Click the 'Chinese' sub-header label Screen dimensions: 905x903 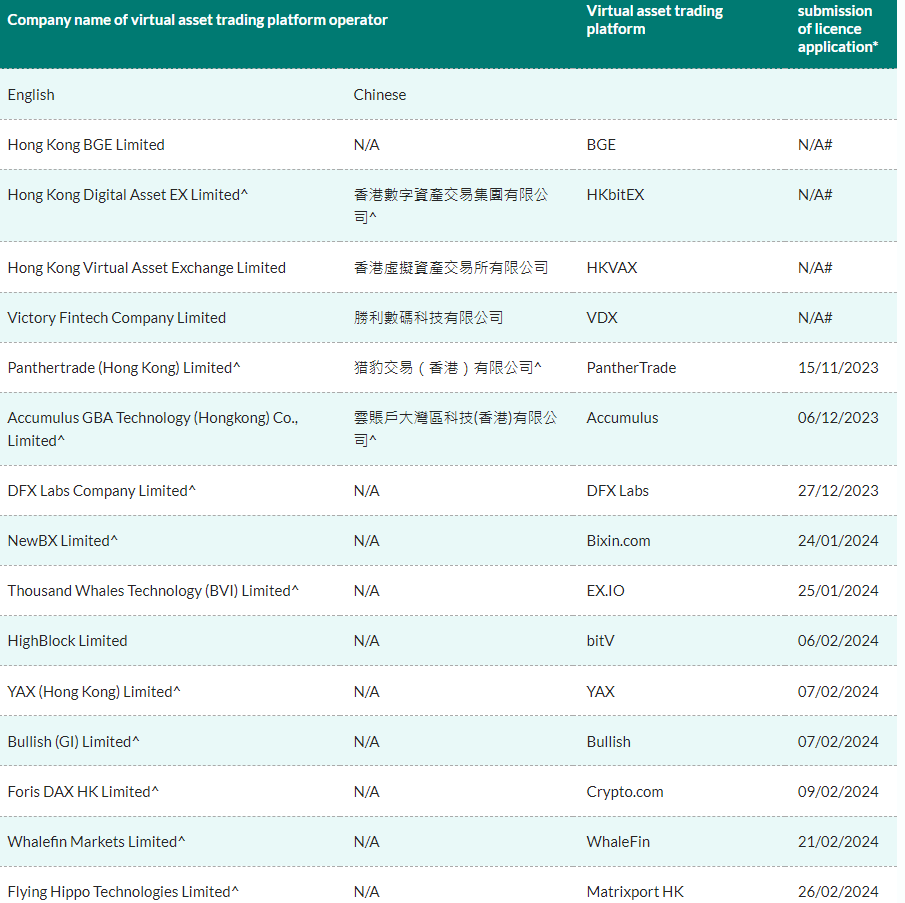(380, 95)
